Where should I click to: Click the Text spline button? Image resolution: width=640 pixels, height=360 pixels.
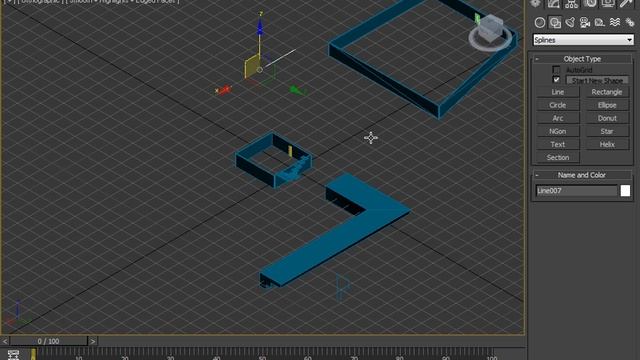(558, 144)
